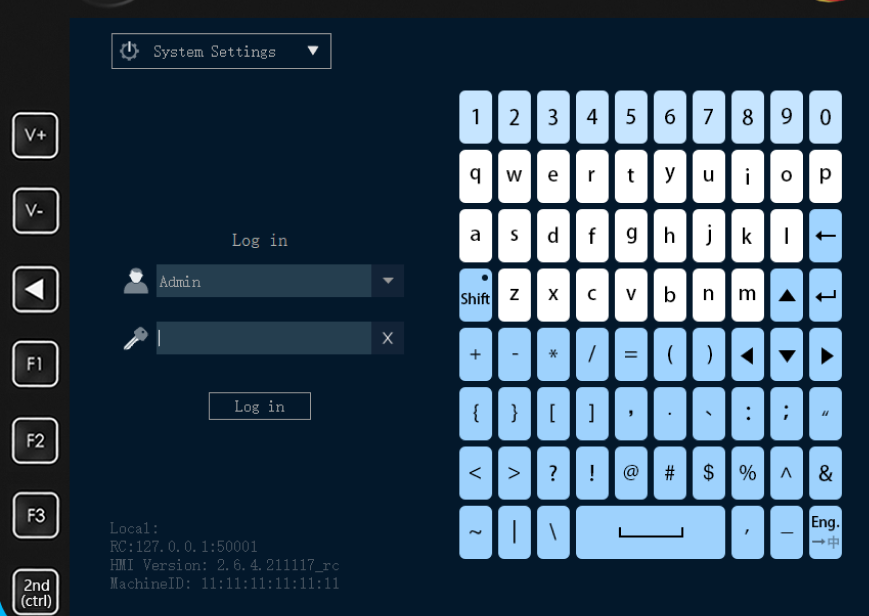Tap the letter p key
This screenshot has width=869, height=616.
coord(825,176)
